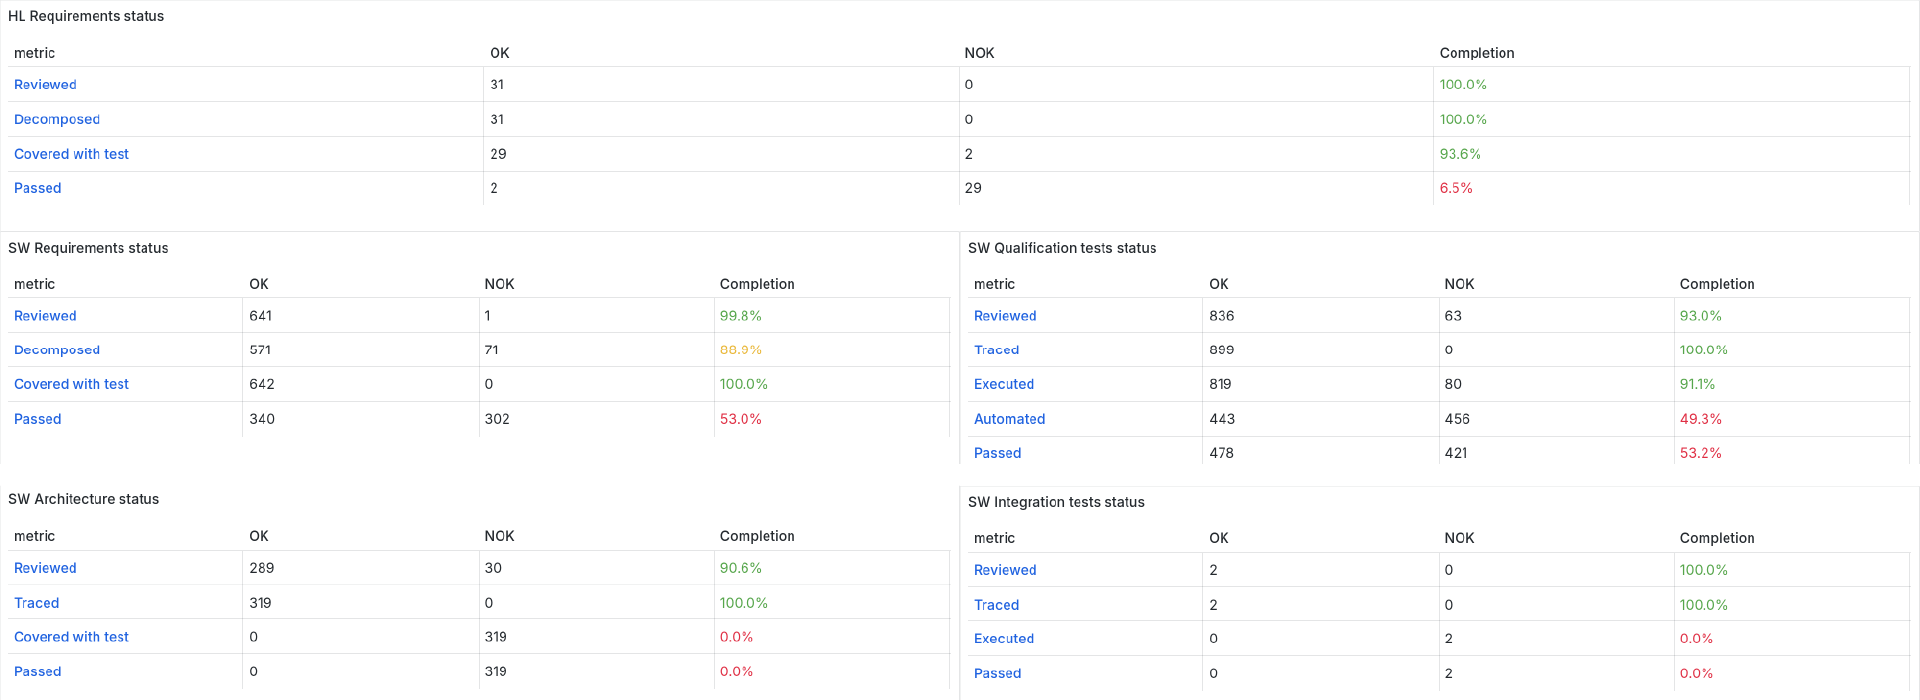The image size is (1920, 700).
Task: Select the OK value 340 in SW Requirements
Action: (x=262, y=419)
